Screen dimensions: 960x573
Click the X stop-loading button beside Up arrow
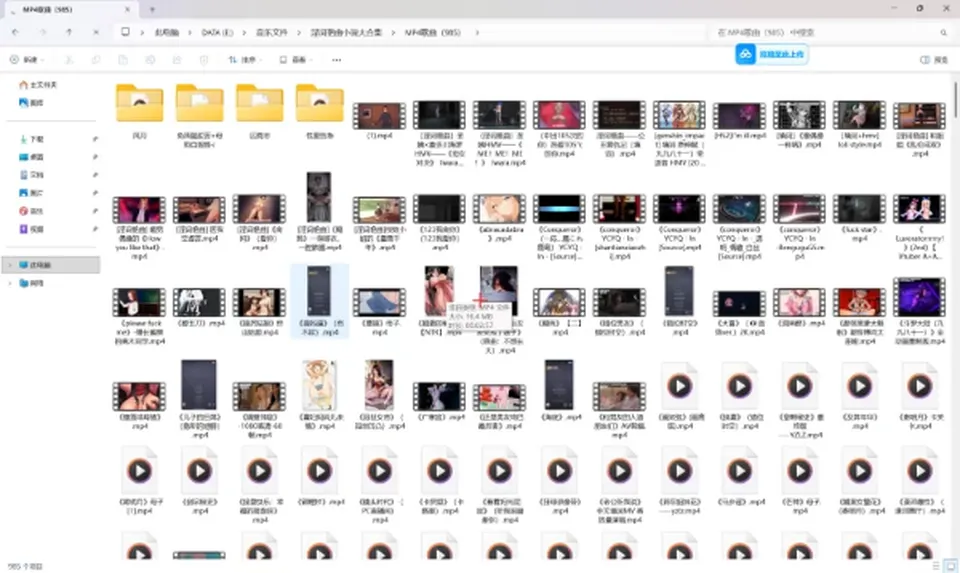point(96,32)
